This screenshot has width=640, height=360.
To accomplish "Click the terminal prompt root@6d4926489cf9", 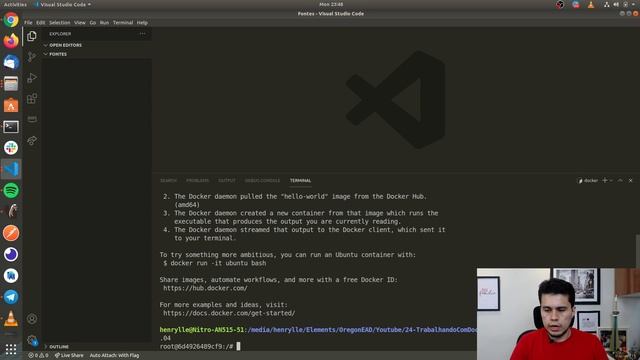I will pyautogui.click(x=196, y=347).
